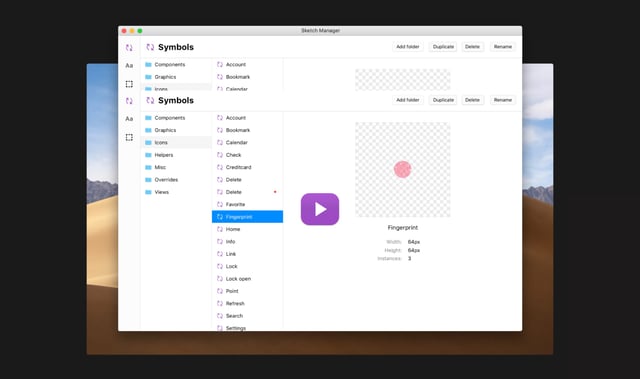Click the folder icon of the Overrides row
640x379 pixels.
coord(148,180)
